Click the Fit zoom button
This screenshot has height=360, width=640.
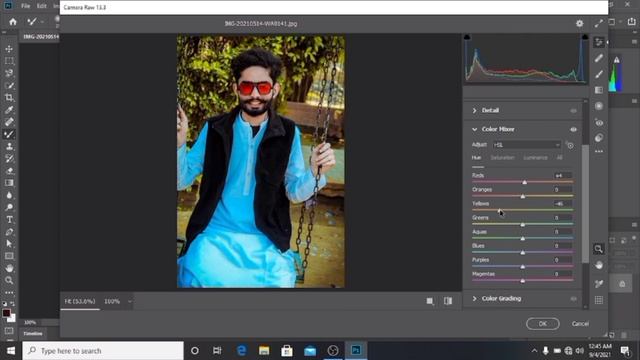pyautogui.click(x=80, y=301)
